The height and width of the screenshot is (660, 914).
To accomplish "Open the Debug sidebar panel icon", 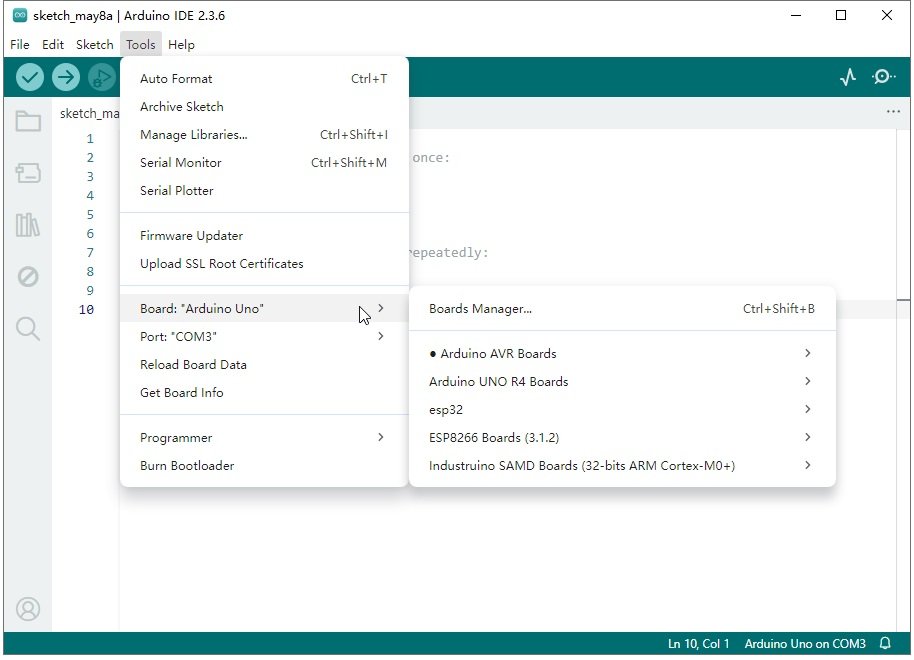I will pyautogui.click(x=28, y=276).
